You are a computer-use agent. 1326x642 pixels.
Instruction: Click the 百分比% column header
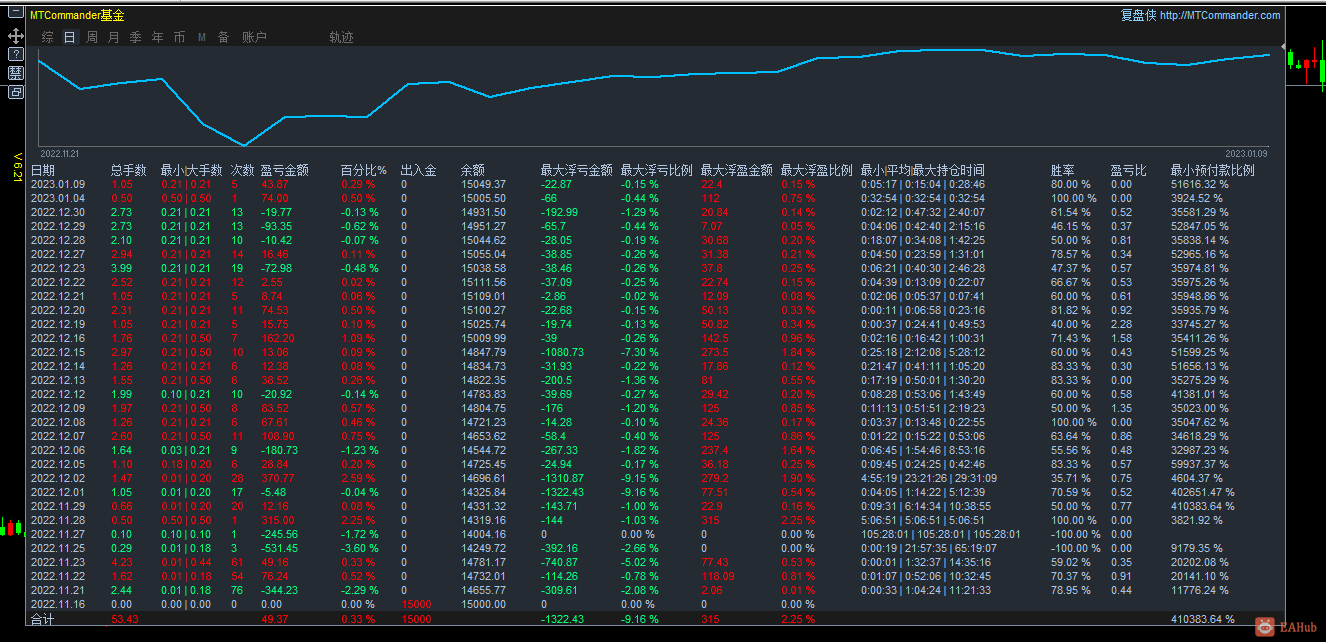click(363, 170)
